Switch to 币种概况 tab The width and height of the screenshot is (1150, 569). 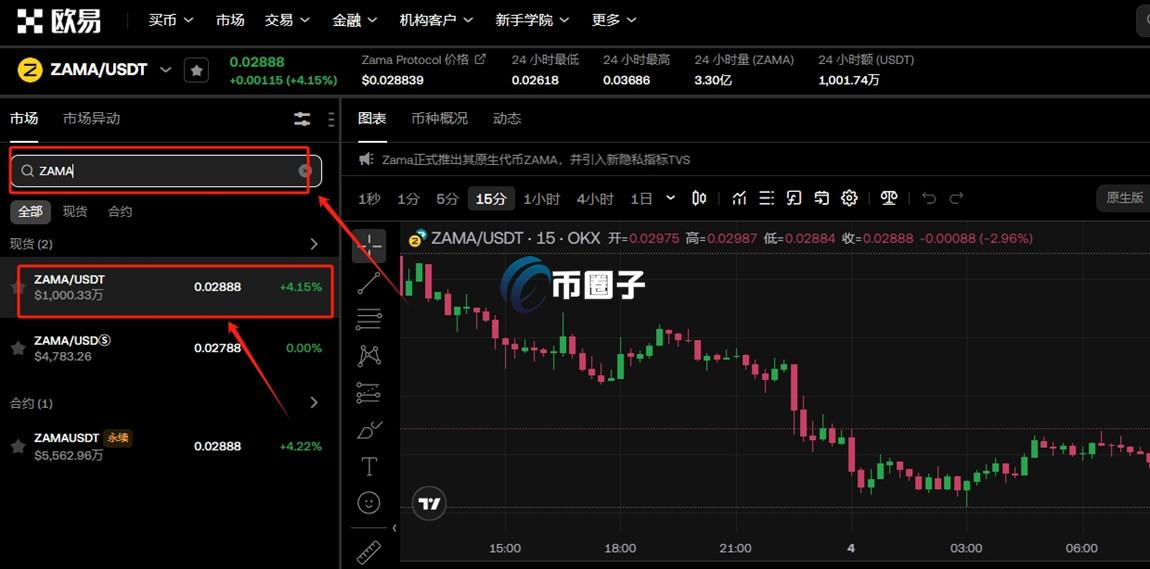point(439,118)
